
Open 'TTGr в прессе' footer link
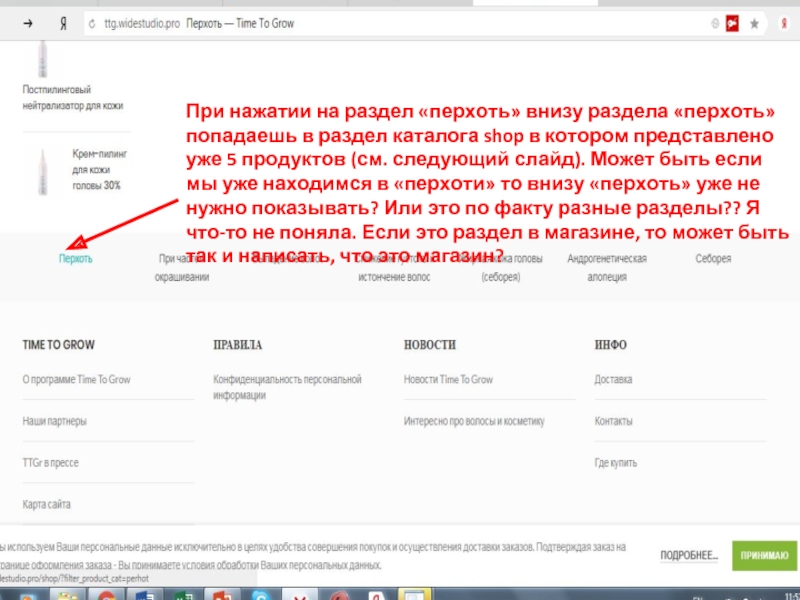click(51, 462)
